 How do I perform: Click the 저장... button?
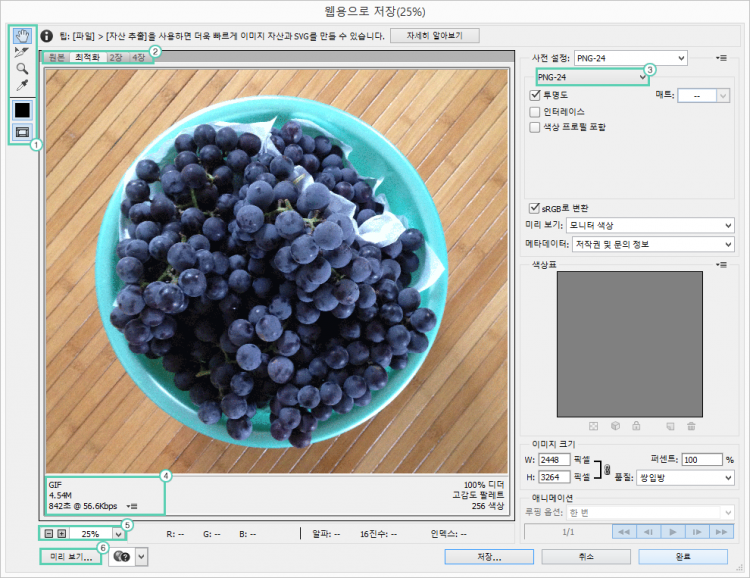point(488,556)
